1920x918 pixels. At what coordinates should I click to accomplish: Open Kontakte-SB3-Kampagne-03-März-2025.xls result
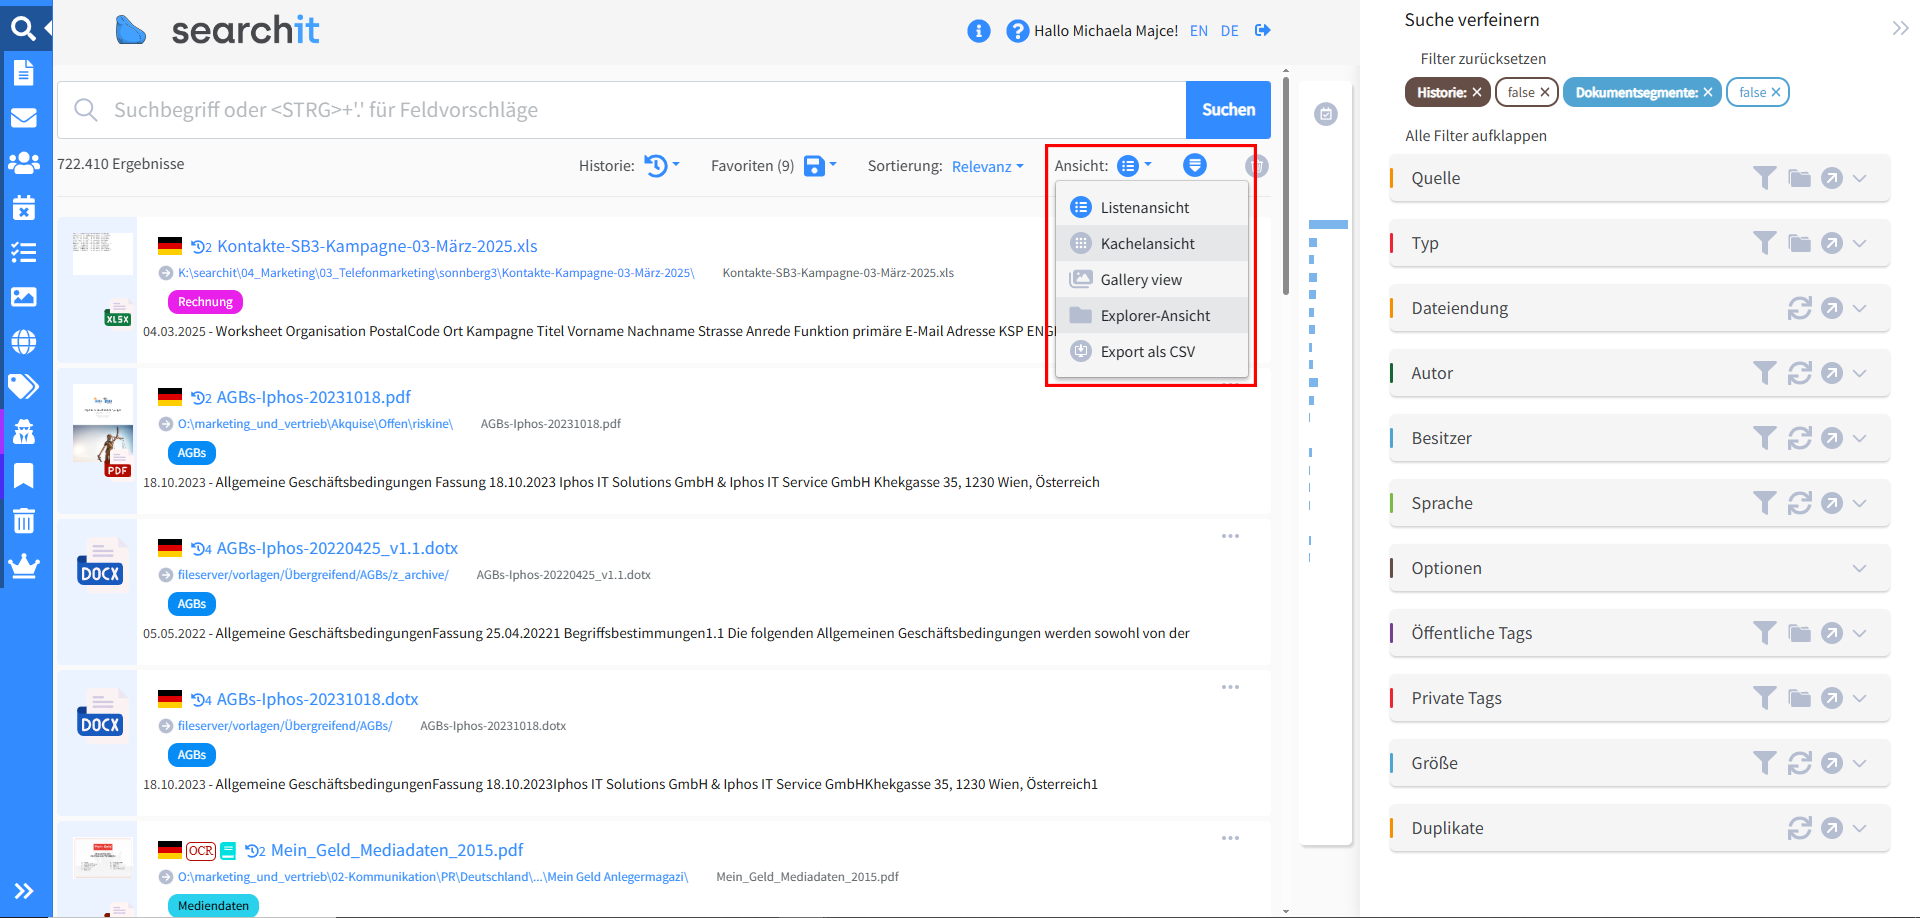[377, 246]
